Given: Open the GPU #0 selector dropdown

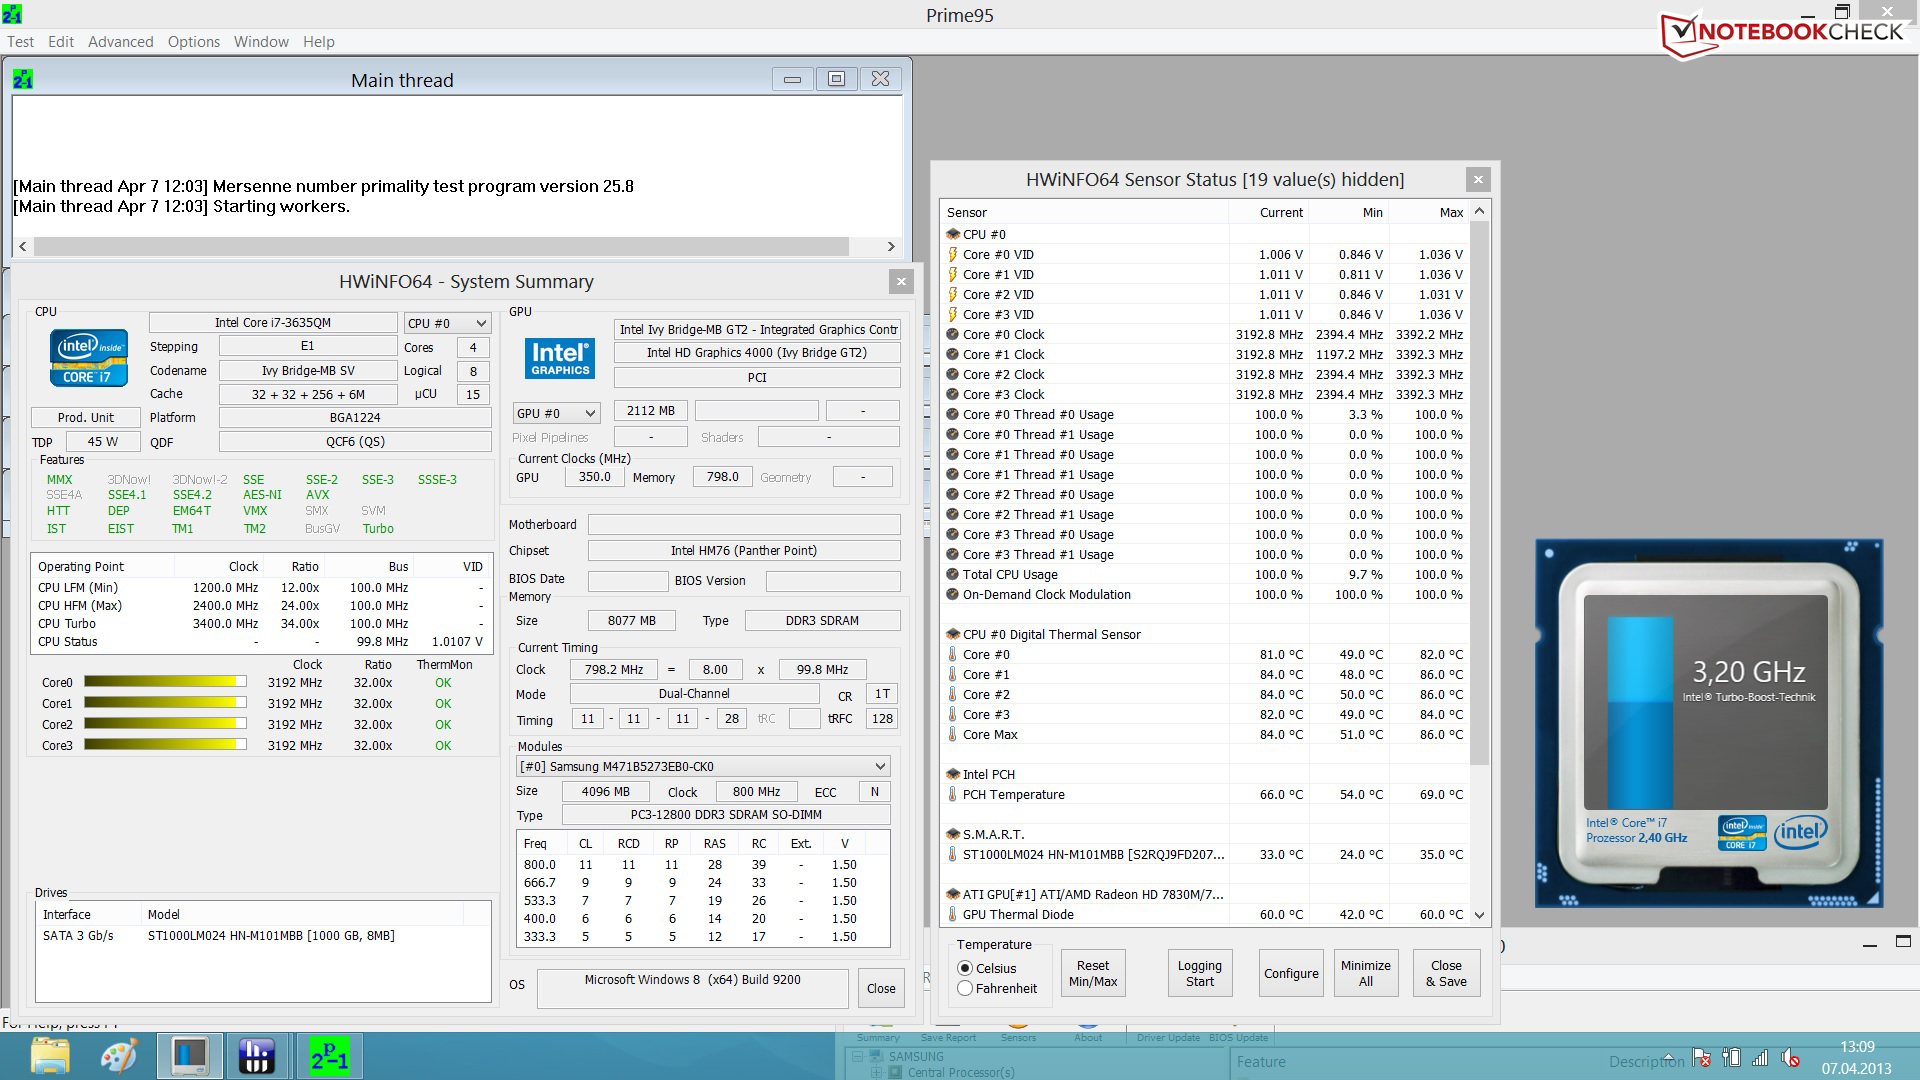Looking at the screenshot, I should pyautogui.click(x=556, y=413).
